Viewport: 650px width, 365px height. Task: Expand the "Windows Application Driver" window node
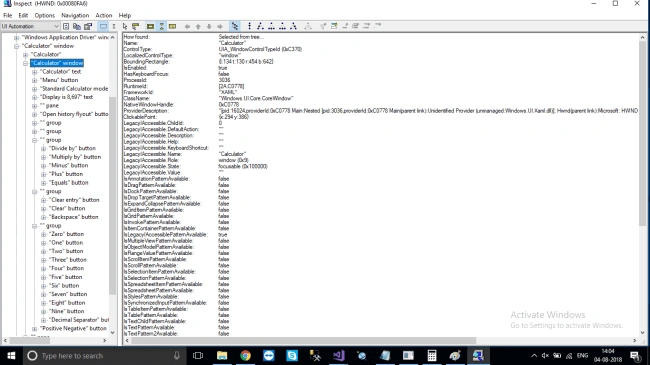(17, 37)
